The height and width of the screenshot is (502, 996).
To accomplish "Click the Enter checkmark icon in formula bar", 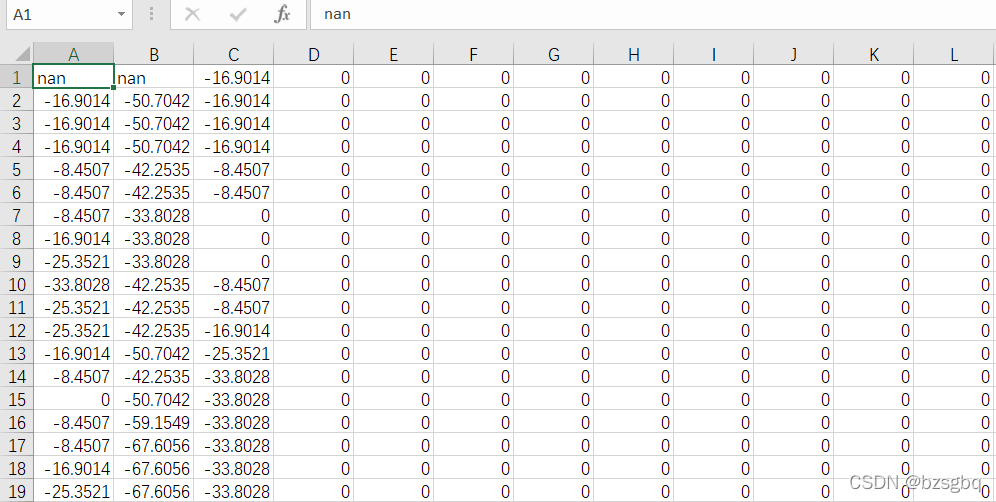I will point(238,14).
